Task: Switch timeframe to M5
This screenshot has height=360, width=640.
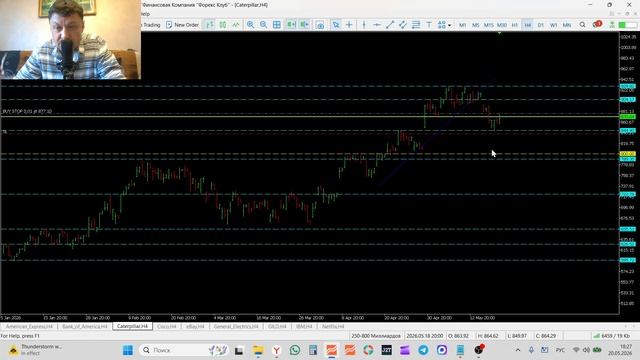Action: (x=476, y=25)
